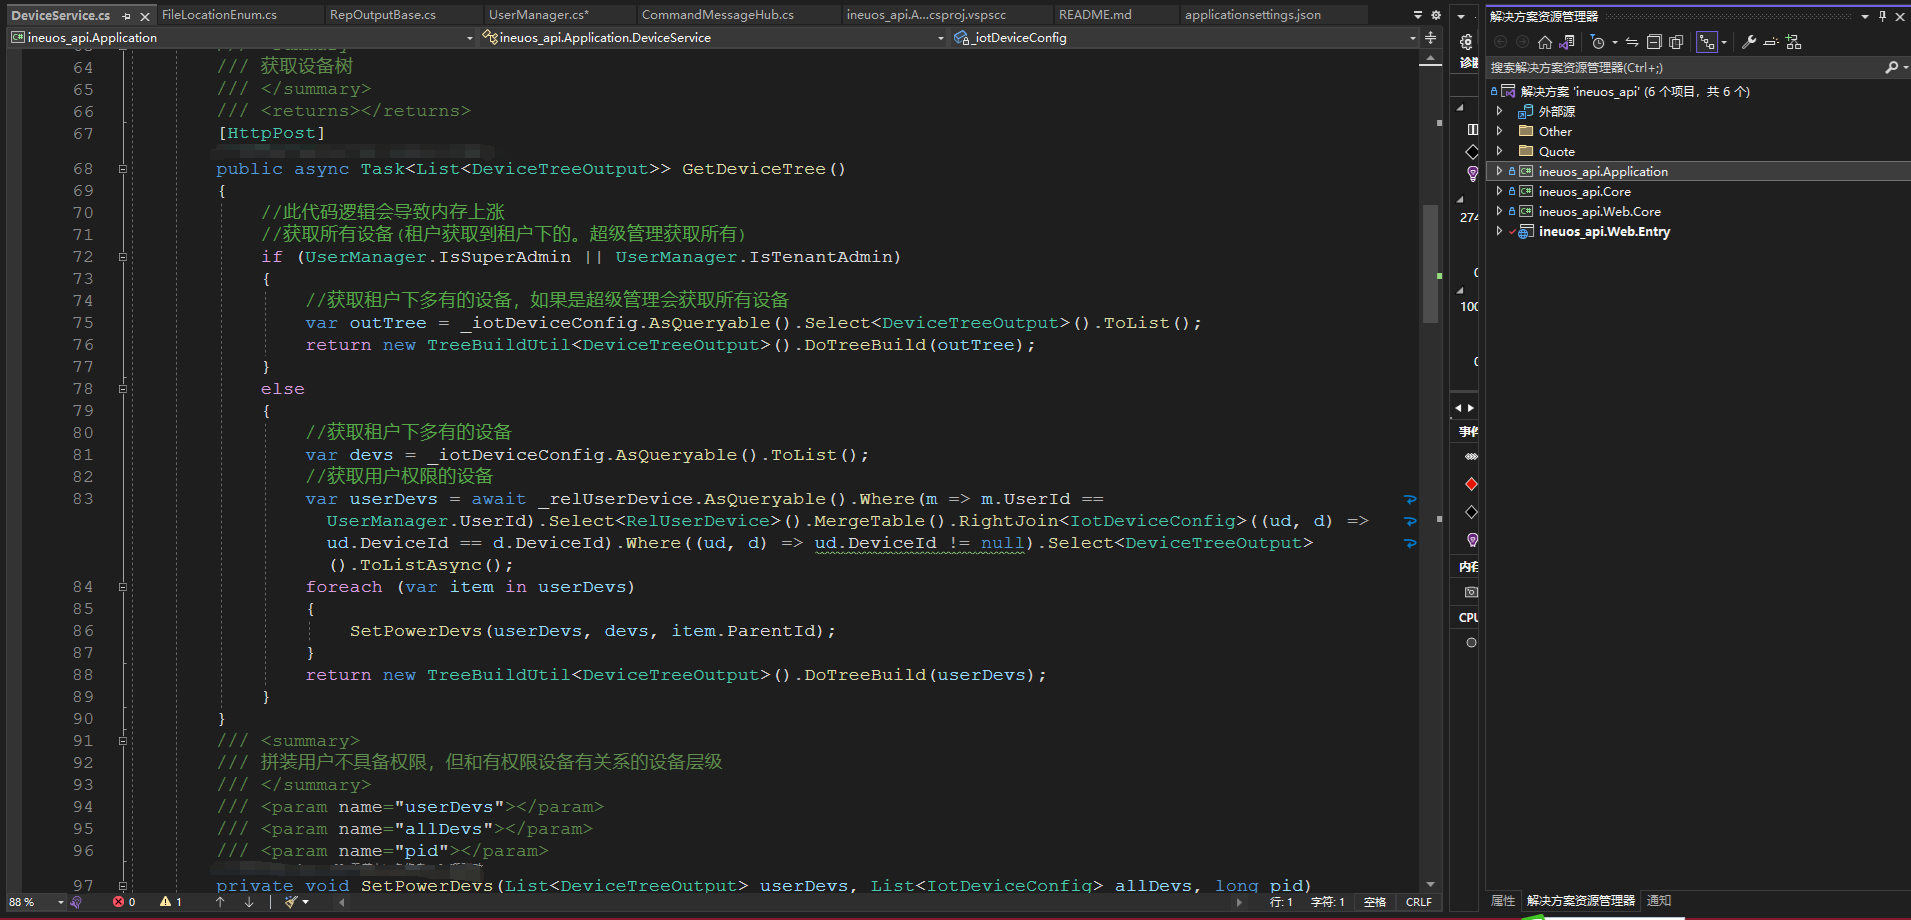The height and width of the screenshot is (920, 1911).
Task: Click the Home icon in Solution Explorer toolbar
Action: [1545, 42]
